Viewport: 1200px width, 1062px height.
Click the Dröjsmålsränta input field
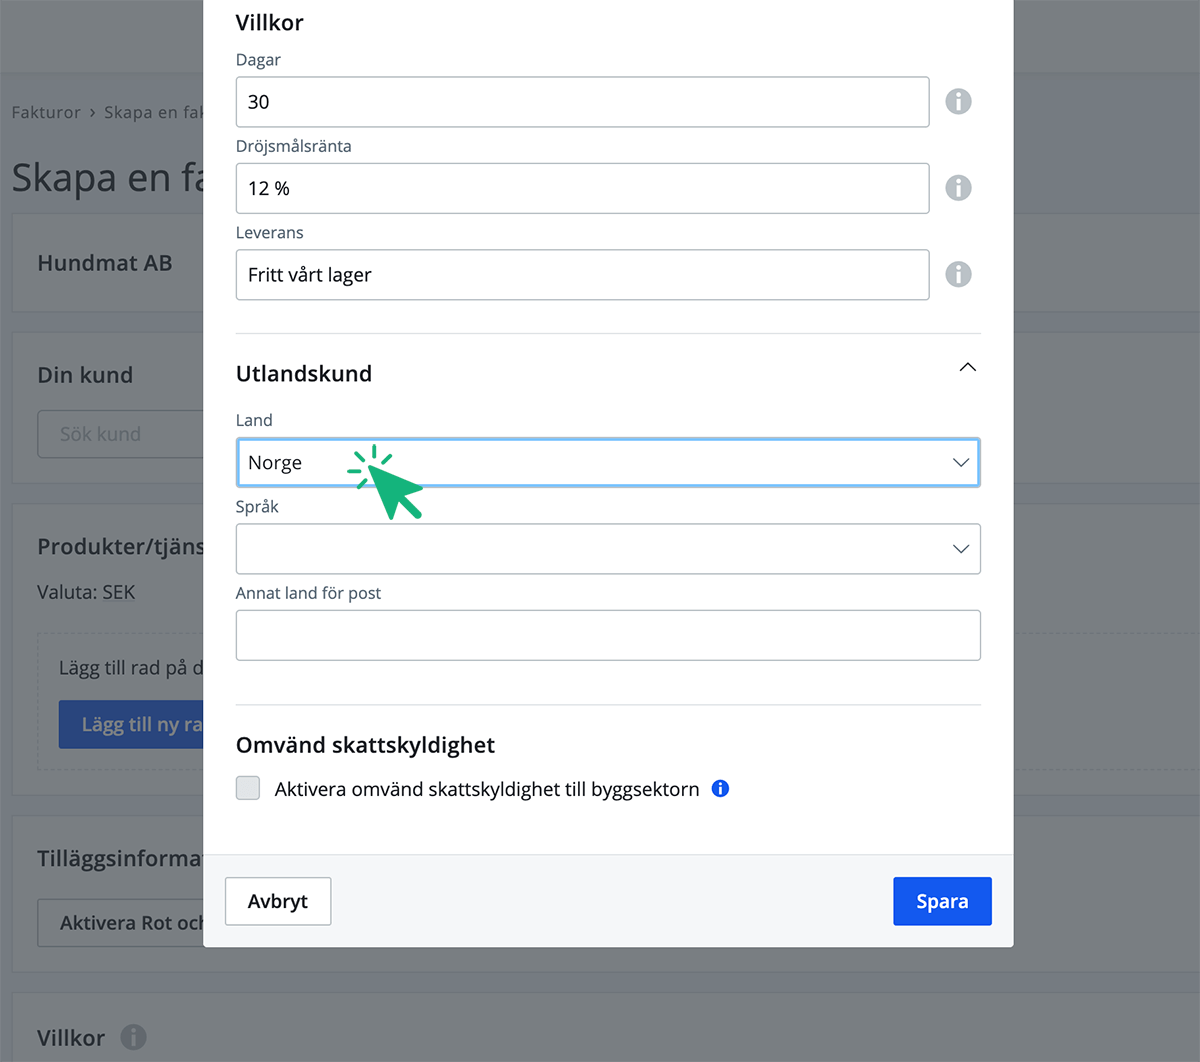[x=581, y=188]
